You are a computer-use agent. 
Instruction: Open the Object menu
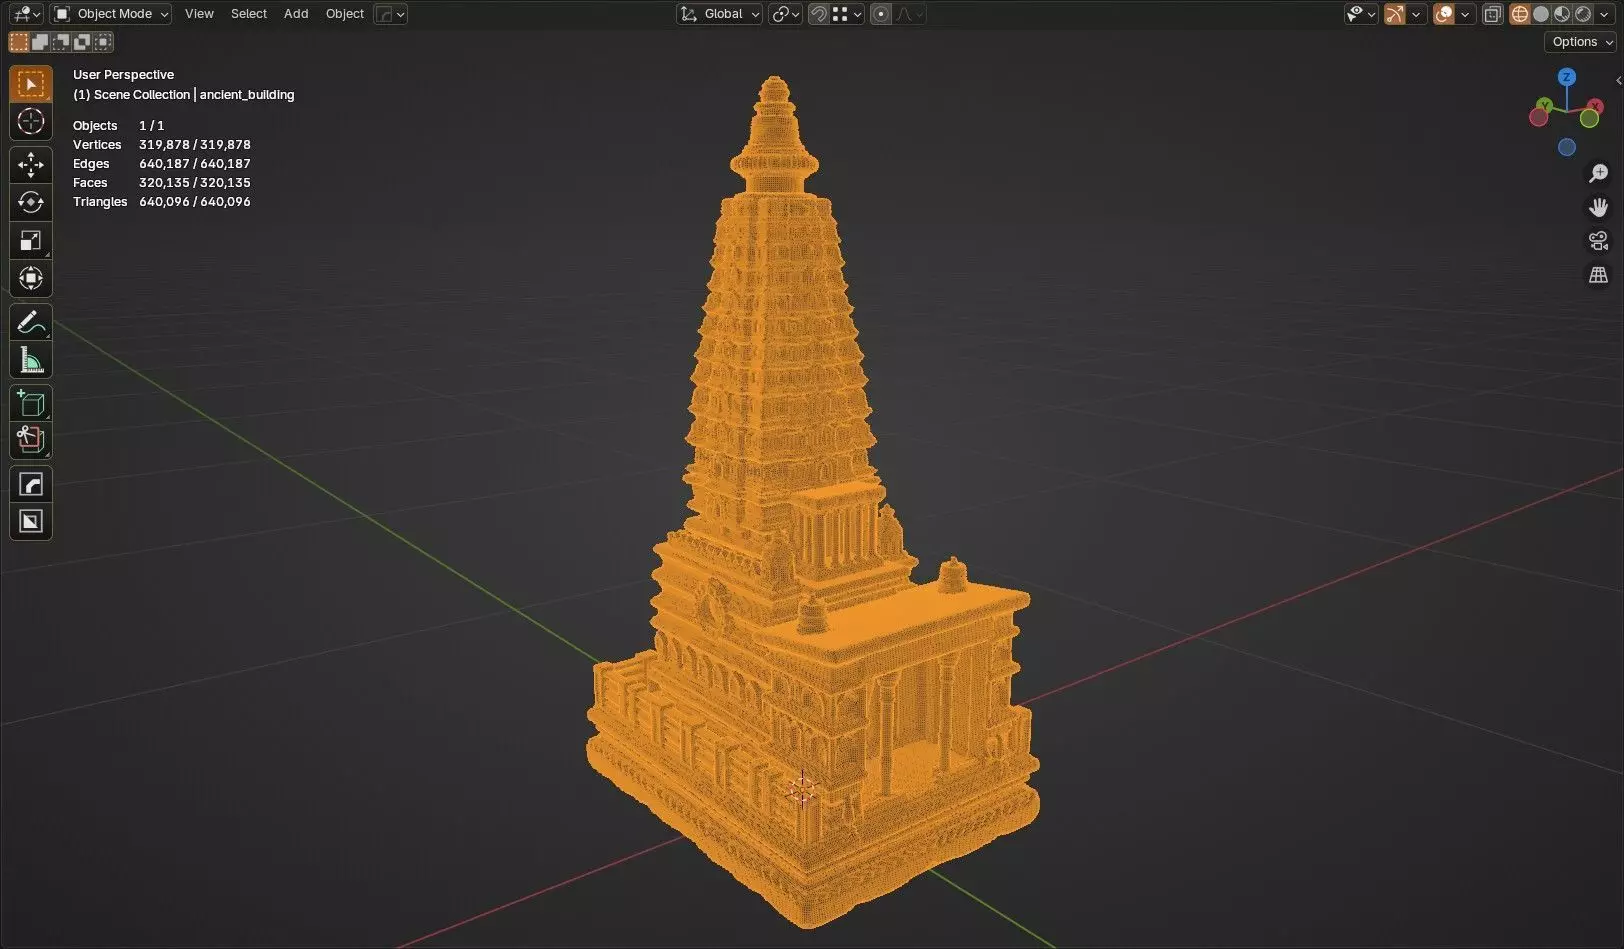345,14
